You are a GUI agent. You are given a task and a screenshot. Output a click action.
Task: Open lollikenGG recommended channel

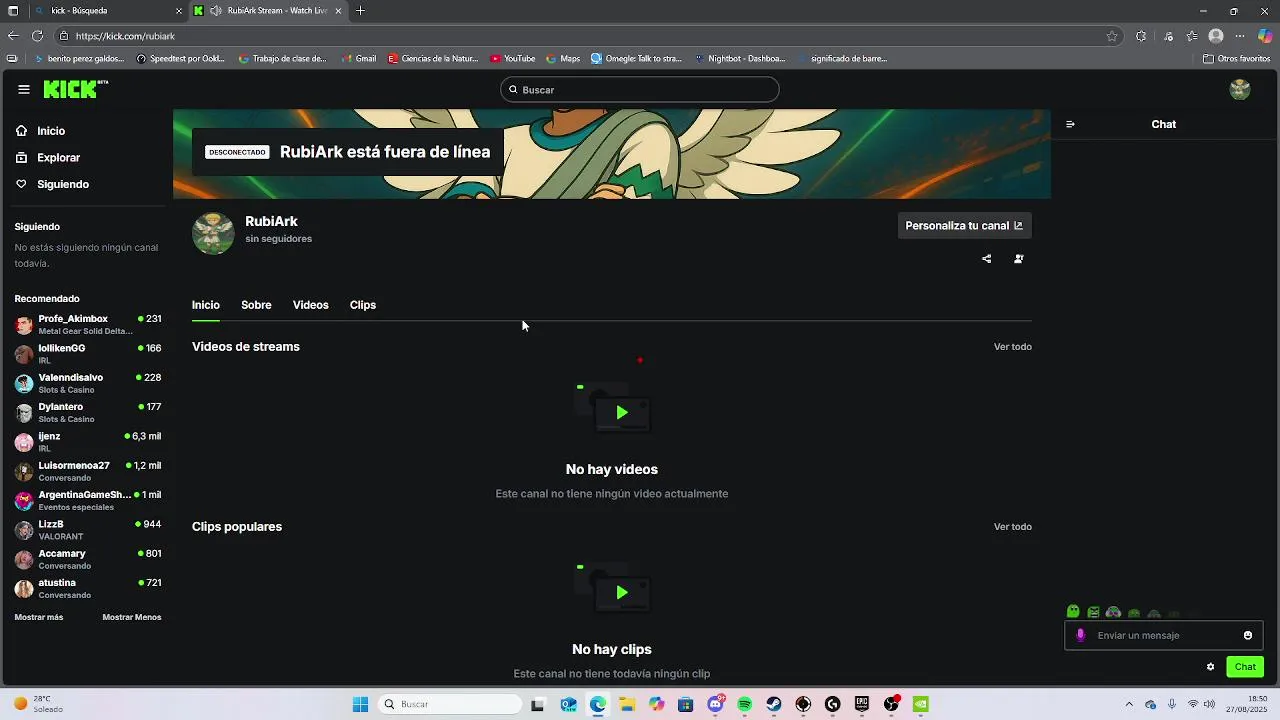(88, 354)
